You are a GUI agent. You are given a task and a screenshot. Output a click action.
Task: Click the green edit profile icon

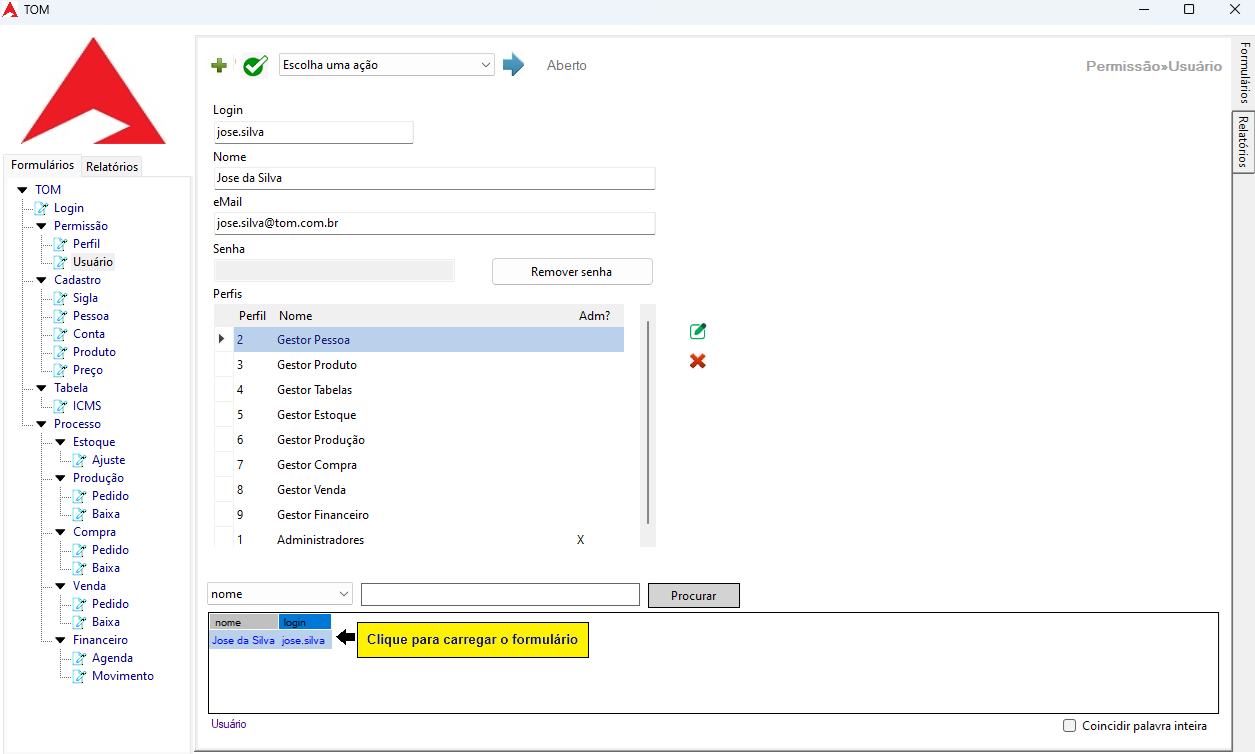pyautogui.click(x=698, y=331)
